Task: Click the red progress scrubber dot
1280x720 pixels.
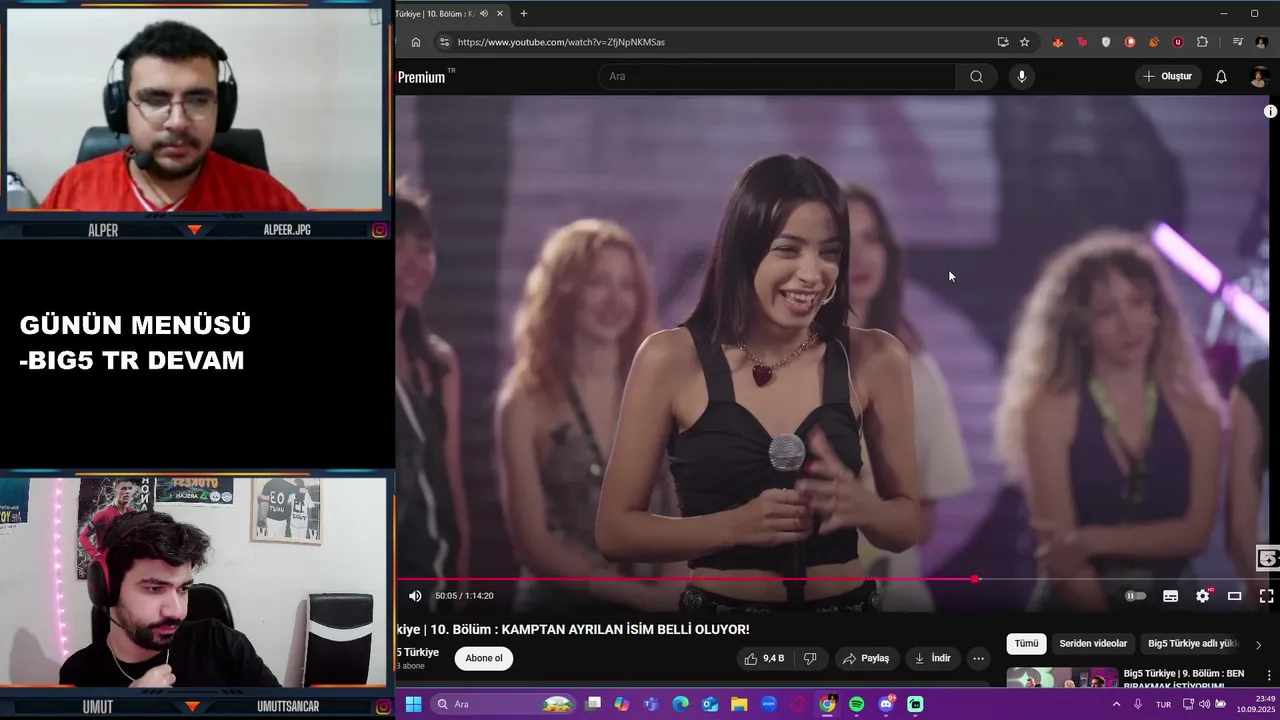Action: pyautogui.click(x=975, y=579)
